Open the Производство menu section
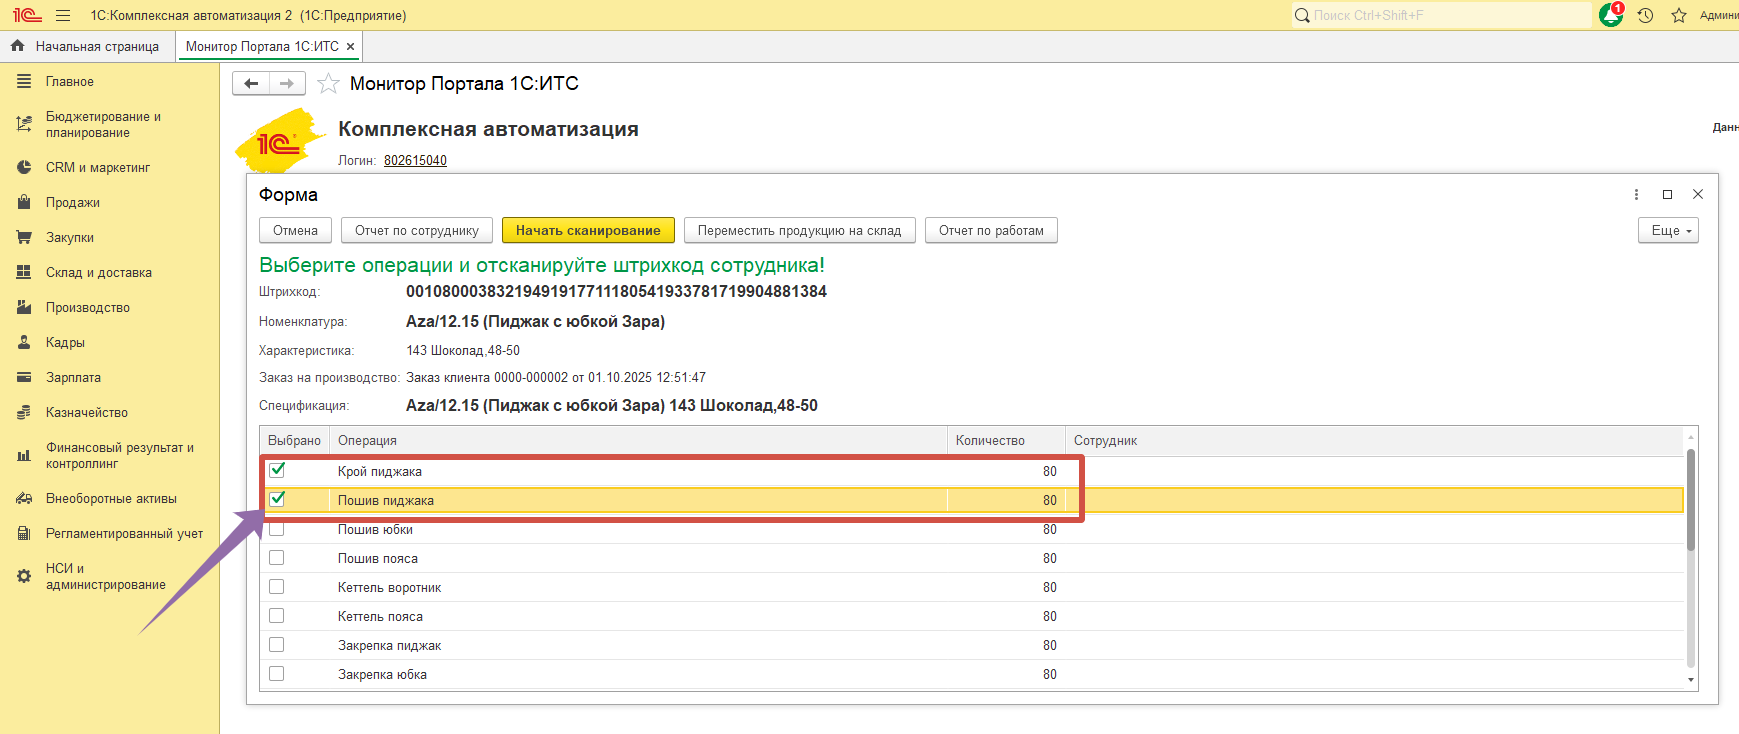 (87, 308)
